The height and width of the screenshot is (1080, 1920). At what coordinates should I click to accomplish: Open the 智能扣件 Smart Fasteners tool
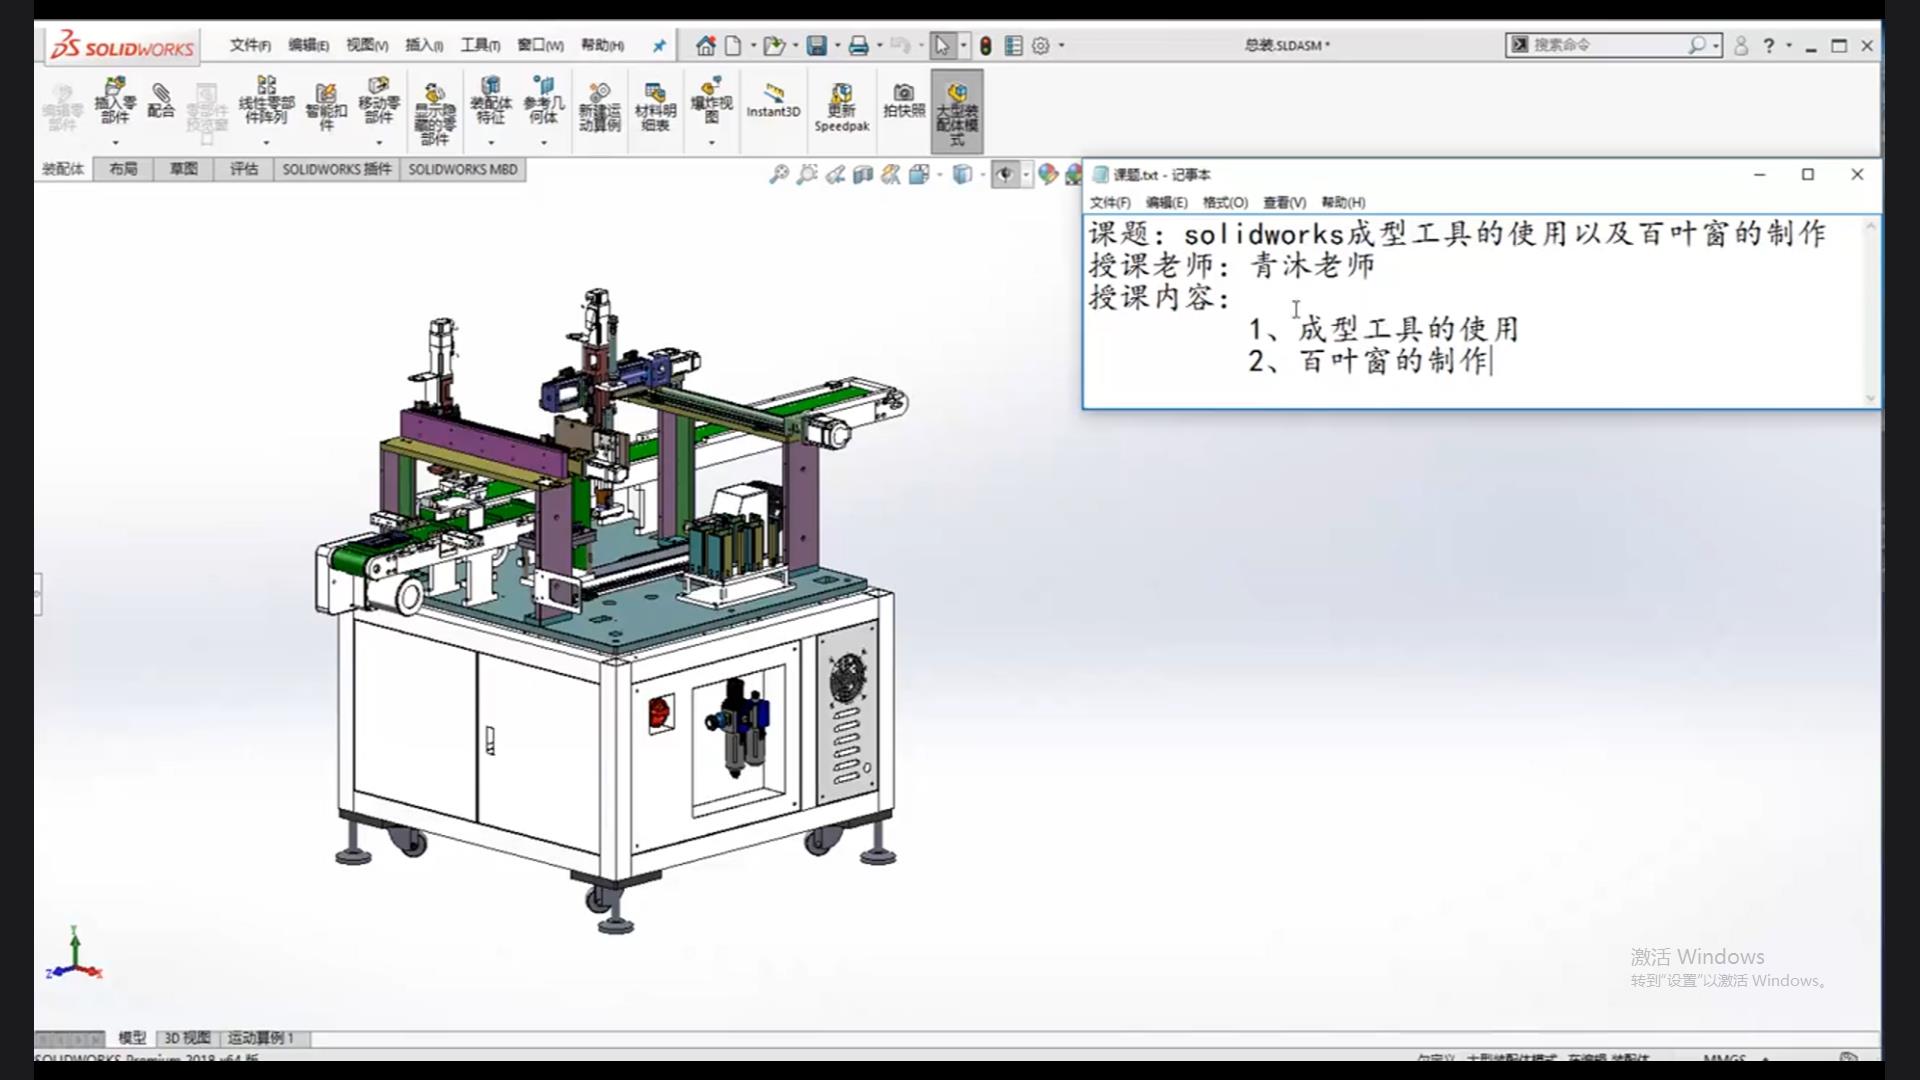click(326, 107)
